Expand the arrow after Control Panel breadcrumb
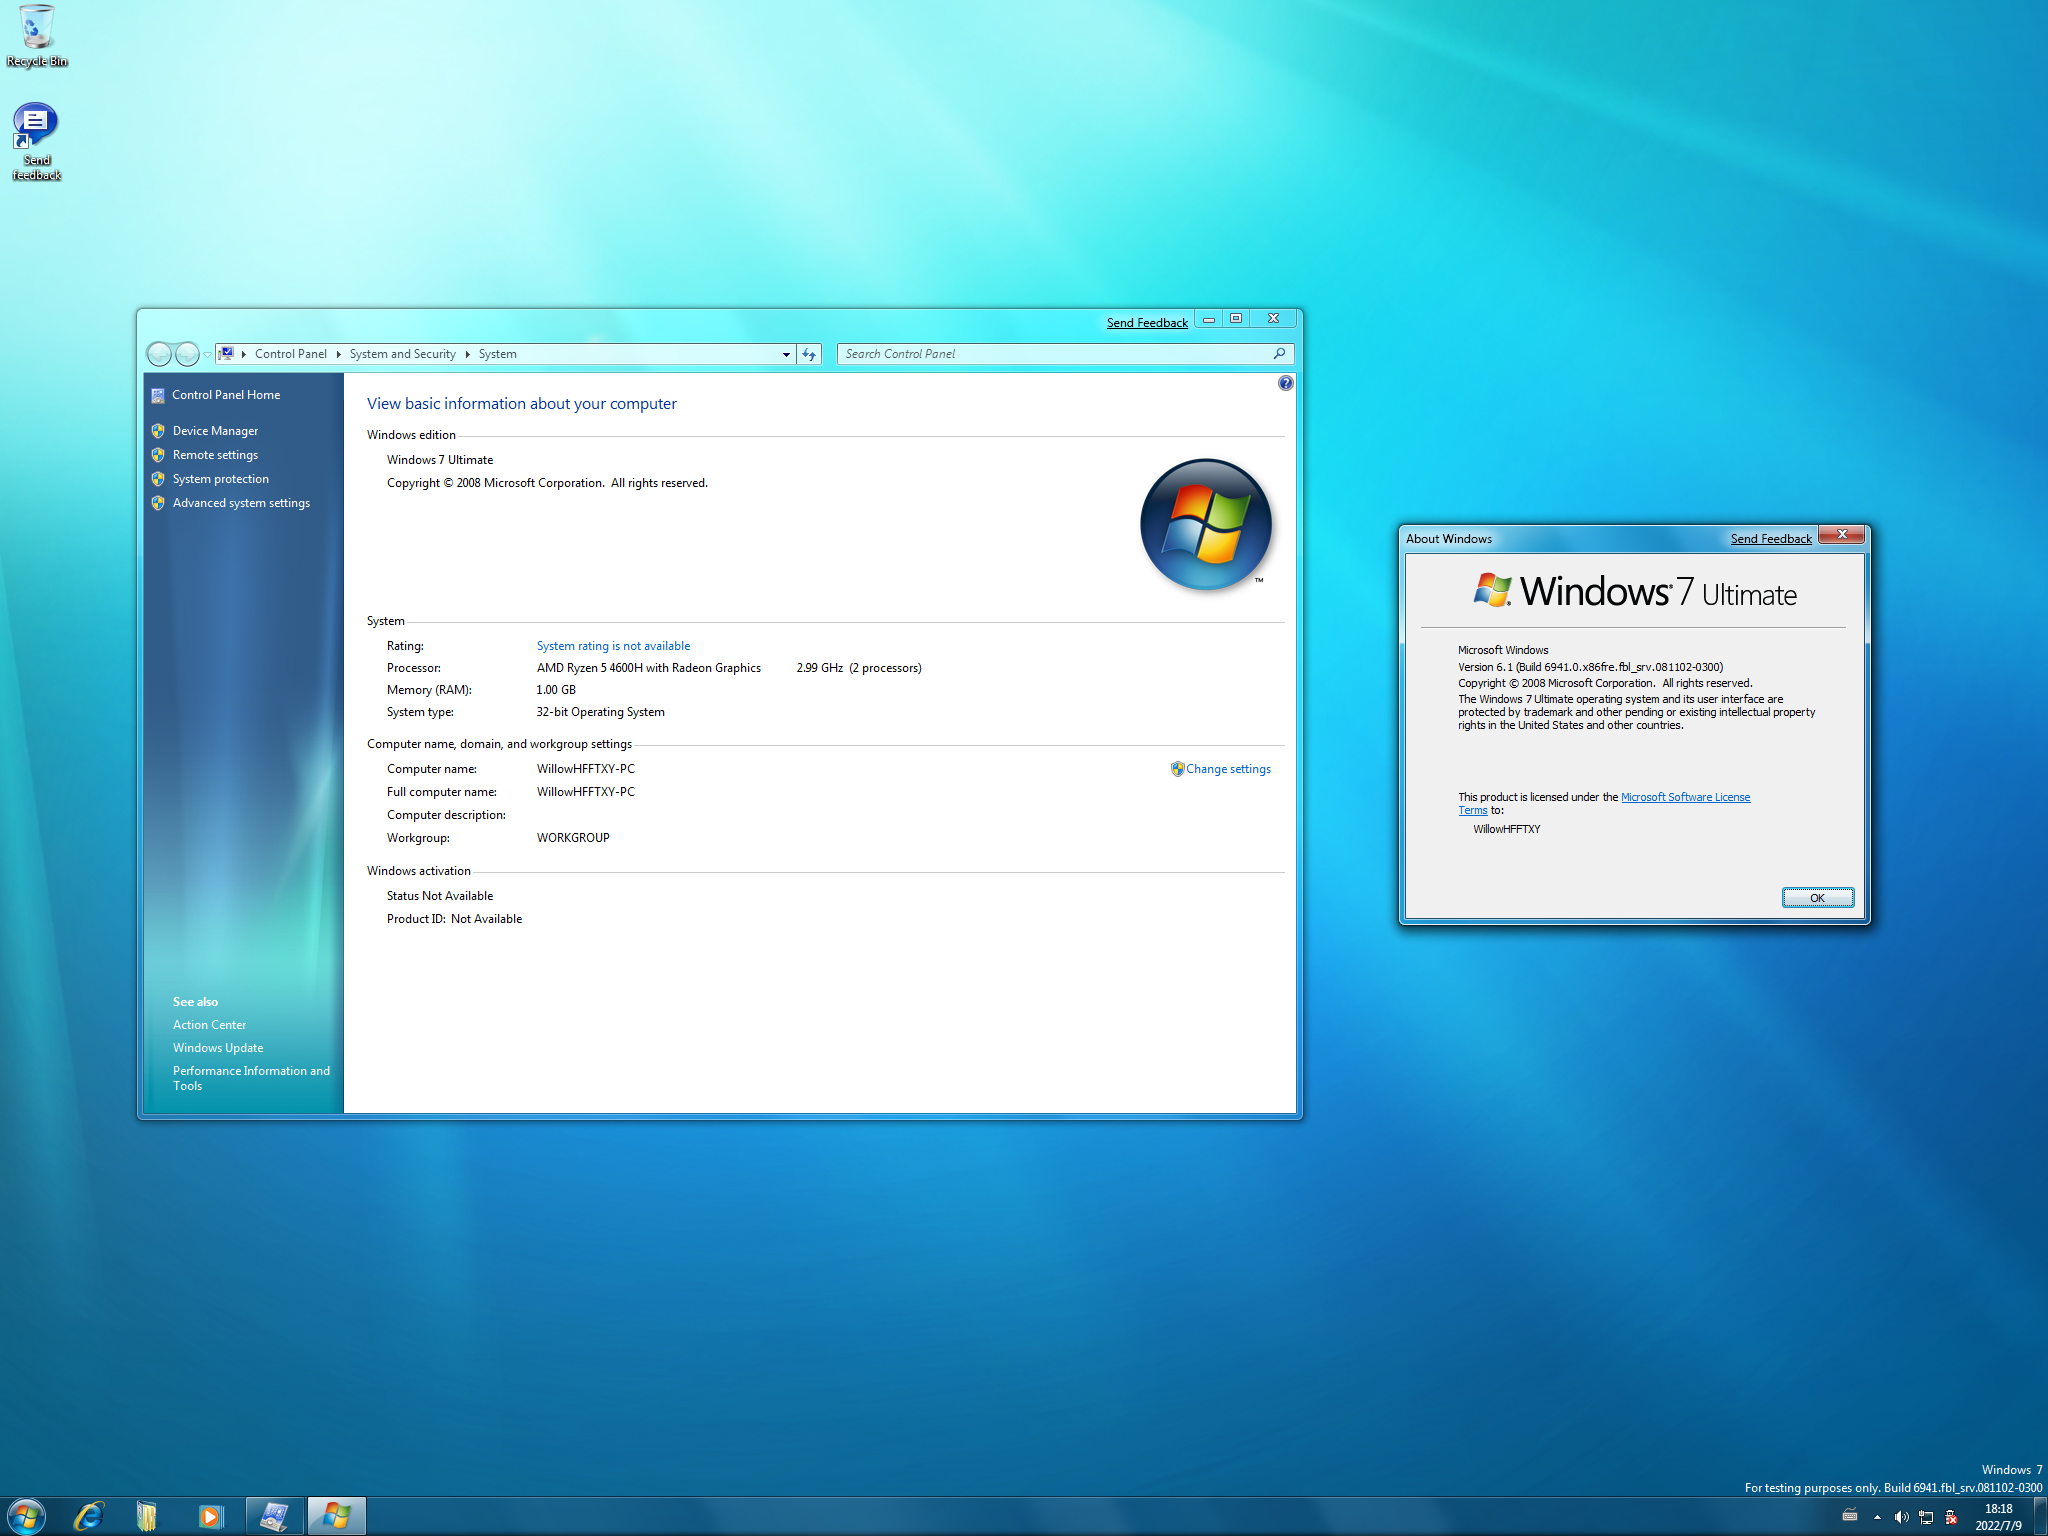Image resolution: width=2048 pixels, height=1536 pixels. click(339, 354)
